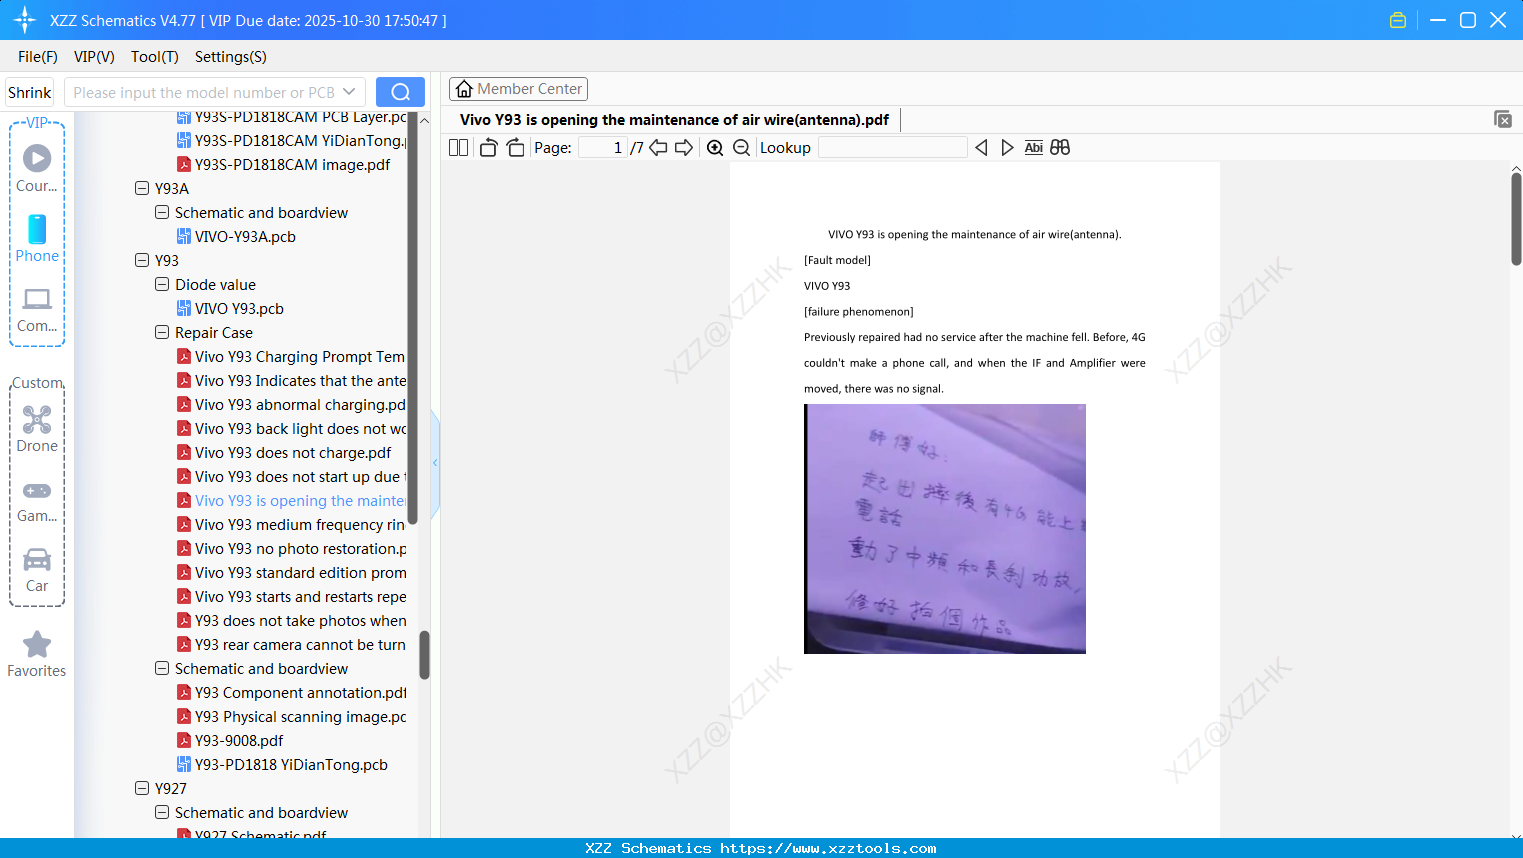This screenshot has width=1523, height=858.
Task: Rotate the page counterclockwise
Action: (x=488, y=148)
